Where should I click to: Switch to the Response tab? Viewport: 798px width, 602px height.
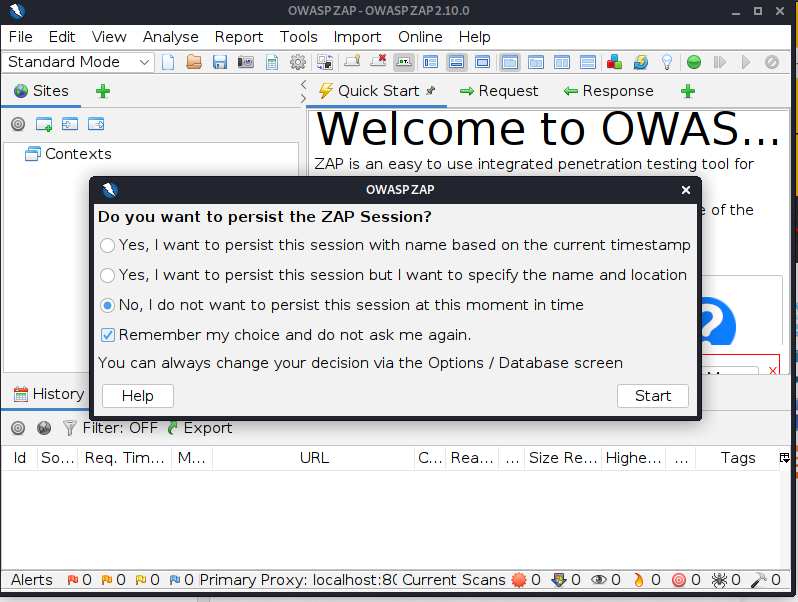(609, 91)
